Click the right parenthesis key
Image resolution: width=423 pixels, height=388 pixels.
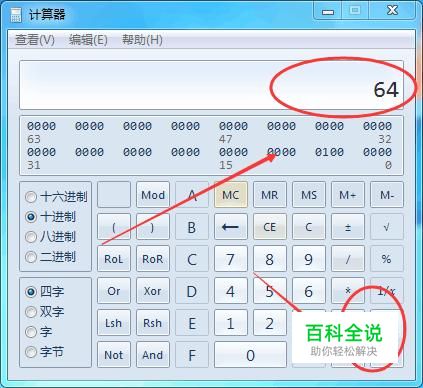click(x=153, y=227)
